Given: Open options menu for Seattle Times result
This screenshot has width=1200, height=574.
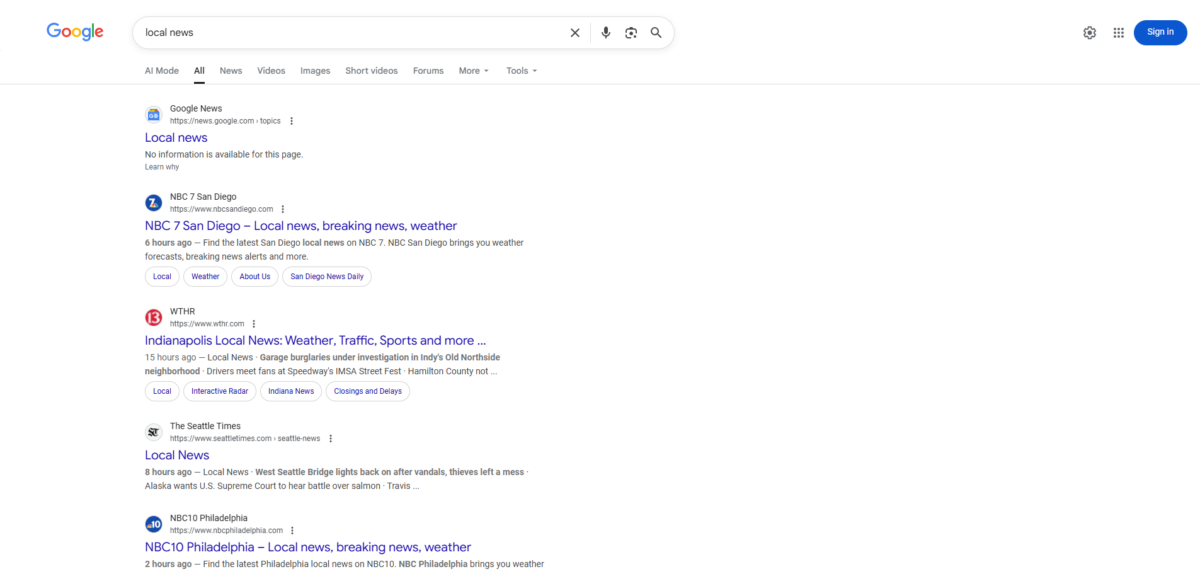Looking at the screenshot, I should [331, 439].
